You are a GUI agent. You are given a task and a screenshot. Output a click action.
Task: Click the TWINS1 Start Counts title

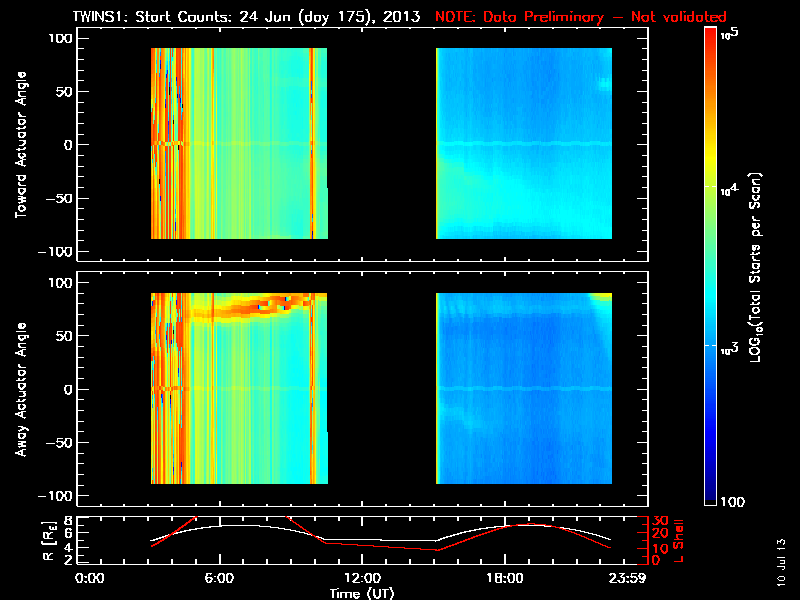point(246,16)
